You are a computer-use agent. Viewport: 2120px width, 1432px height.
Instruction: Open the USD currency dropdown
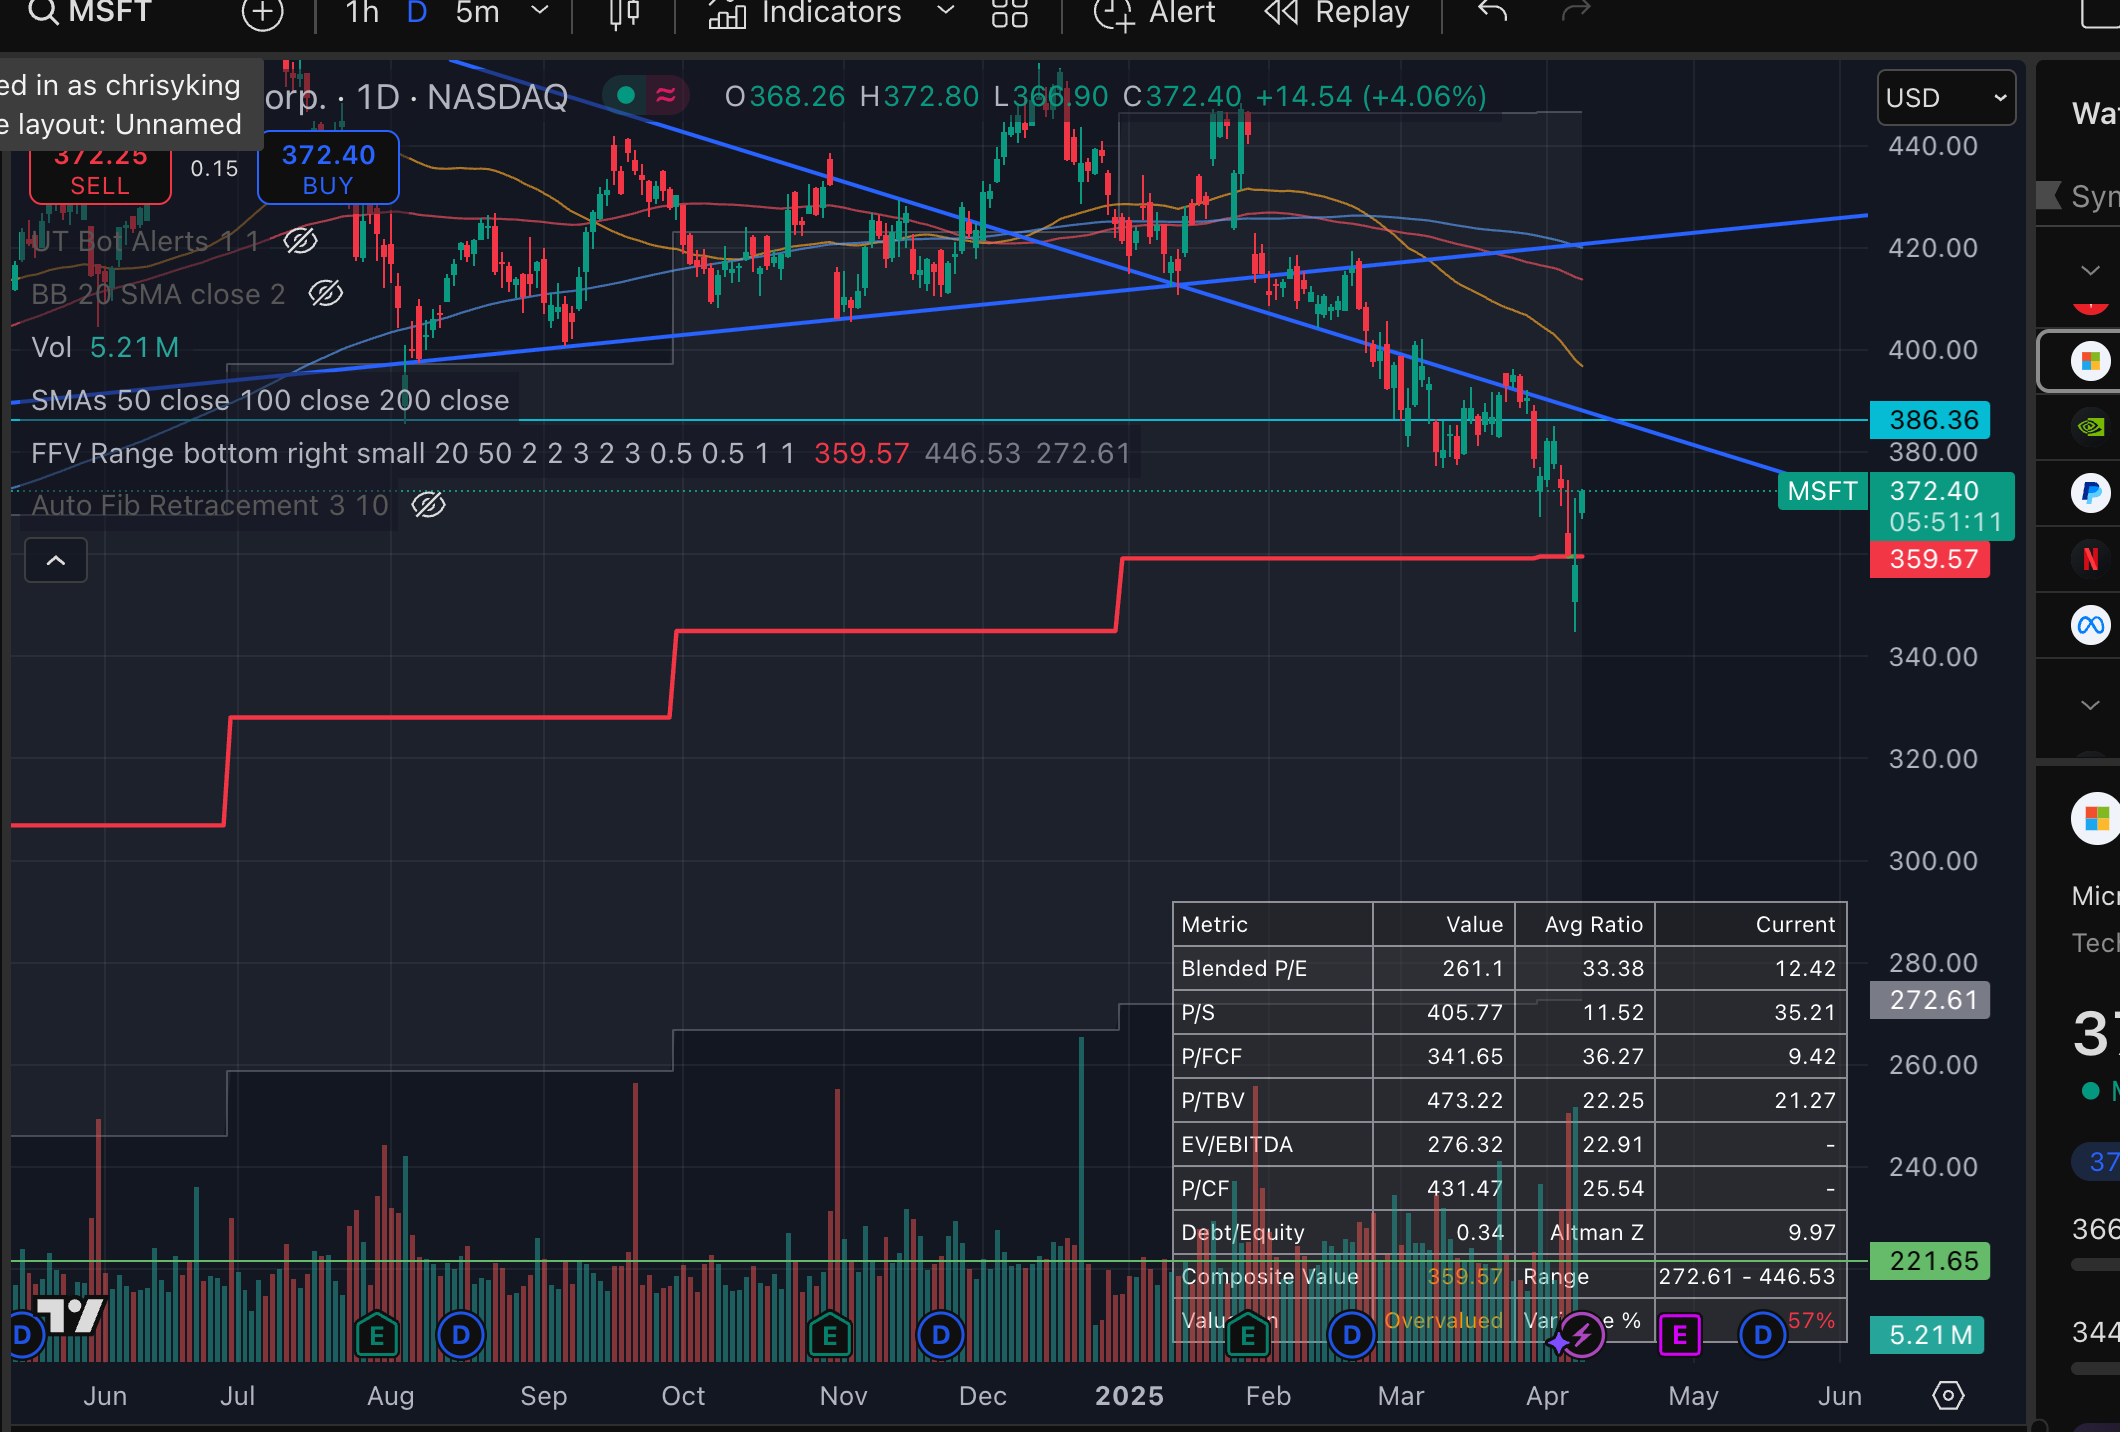pos(1946,98)
